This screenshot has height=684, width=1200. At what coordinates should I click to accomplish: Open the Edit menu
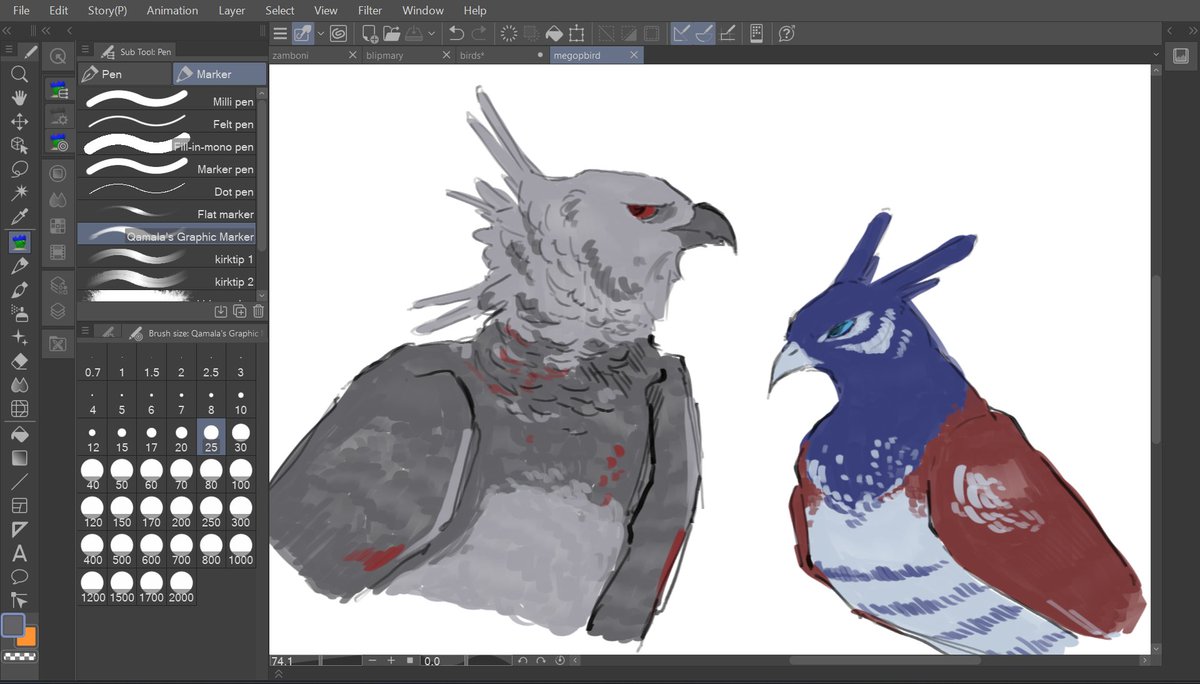[x=59, y=10]
